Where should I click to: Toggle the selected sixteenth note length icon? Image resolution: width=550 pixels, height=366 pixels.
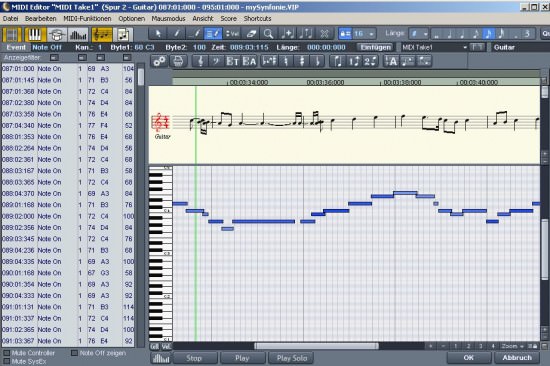(488, 34)
